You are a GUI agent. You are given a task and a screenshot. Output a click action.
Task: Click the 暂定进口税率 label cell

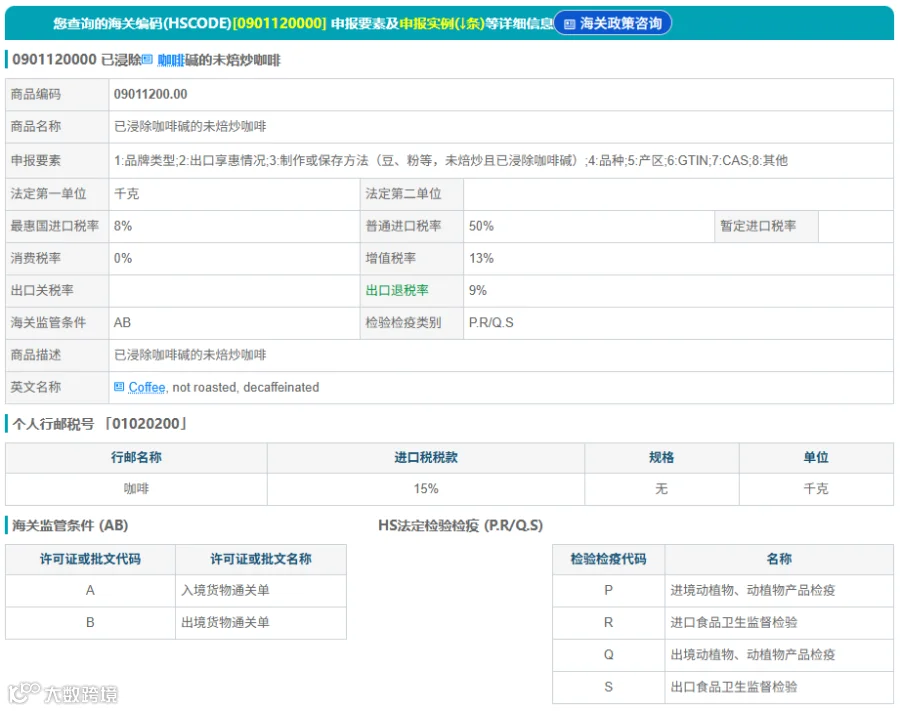tap(766, 226)
